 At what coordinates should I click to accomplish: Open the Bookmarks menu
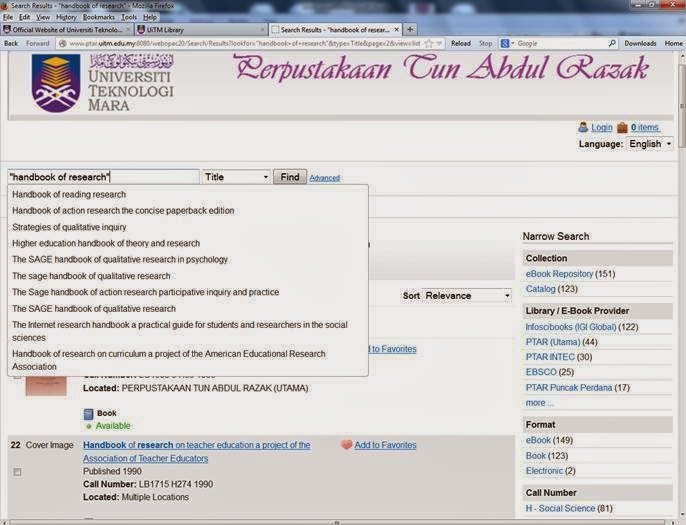pos(99,17)
